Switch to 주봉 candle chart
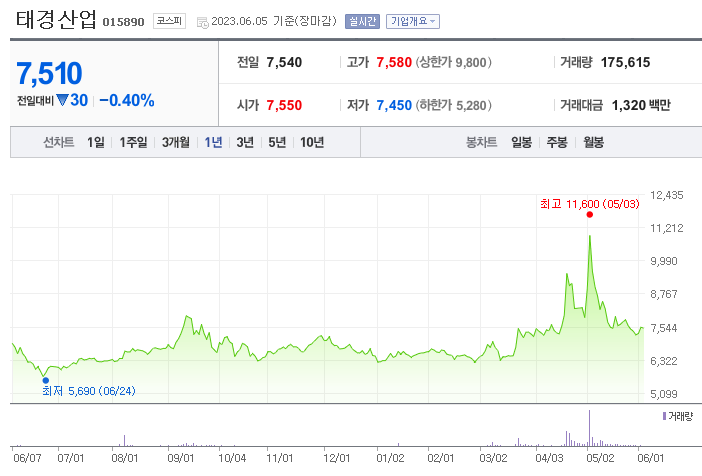This screenshot has width=702, height=476. point(557,142)
